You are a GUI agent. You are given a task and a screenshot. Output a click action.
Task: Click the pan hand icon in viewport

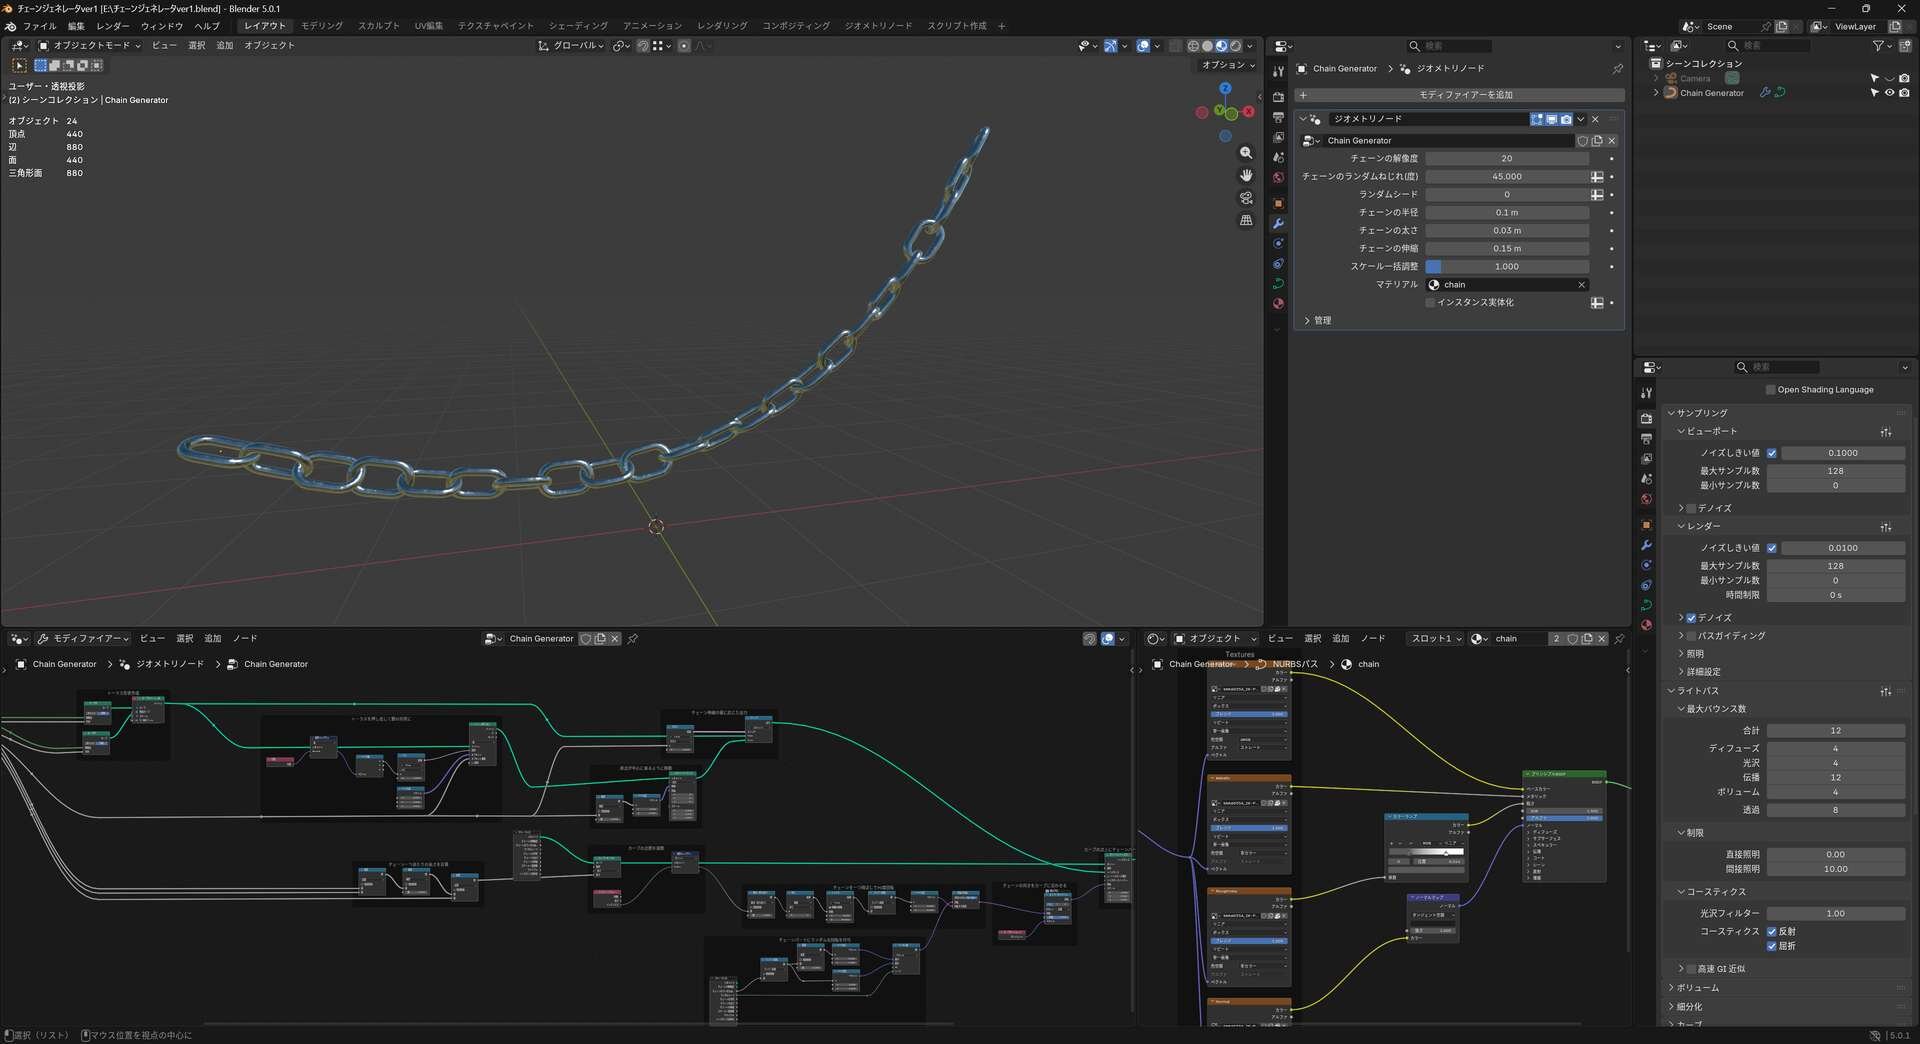[x=1246, y=175]
